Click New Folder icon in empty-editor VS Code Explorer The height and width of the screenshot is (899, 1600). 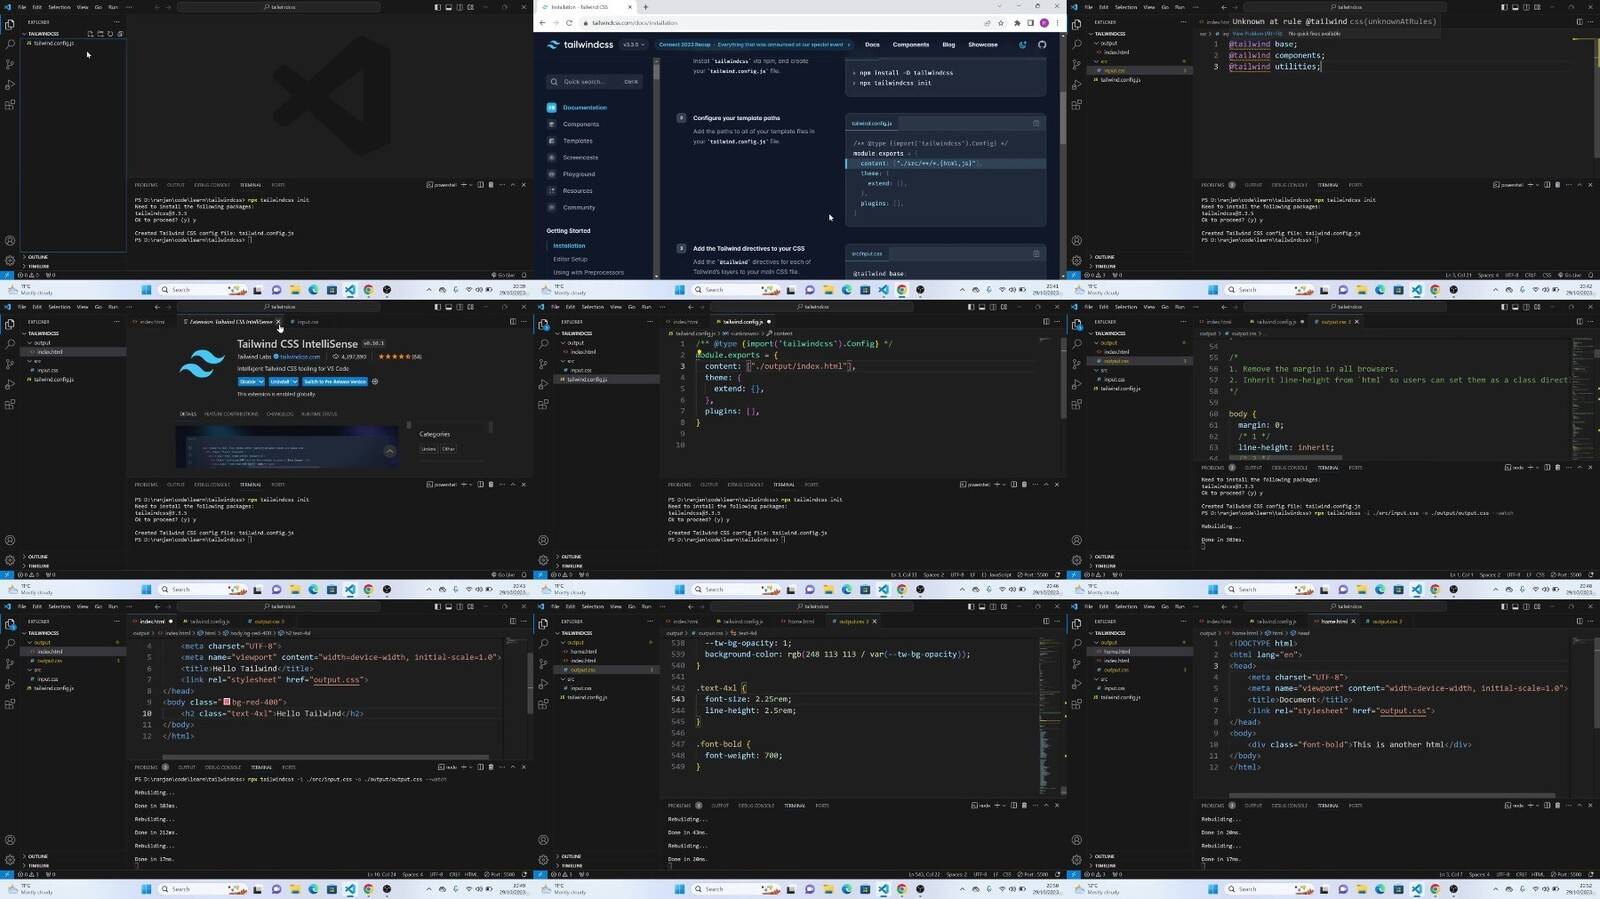100,34
